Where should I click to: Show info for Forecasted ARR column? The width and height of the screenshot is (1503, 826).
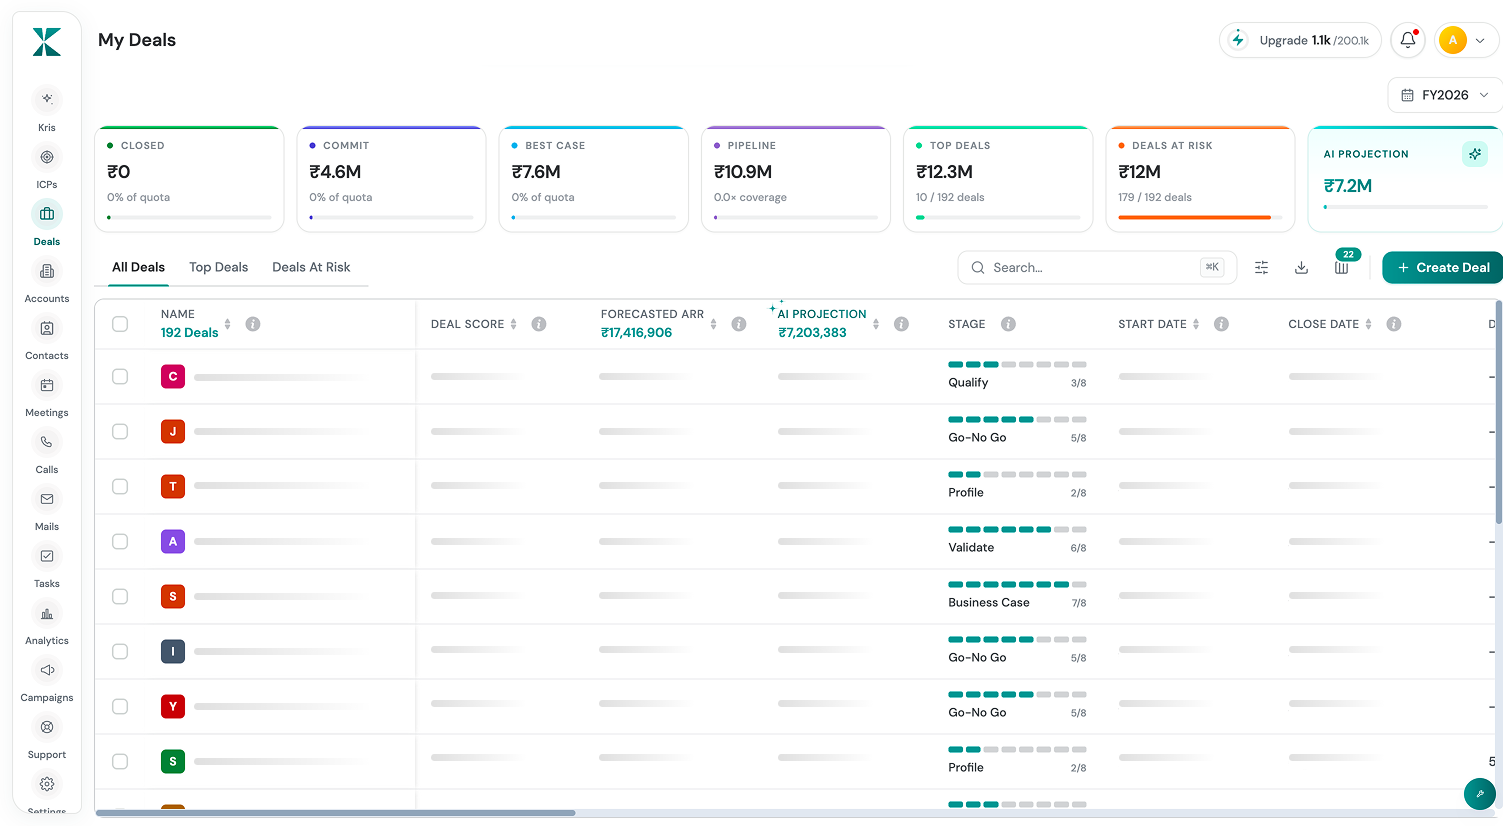pos(739,324)
